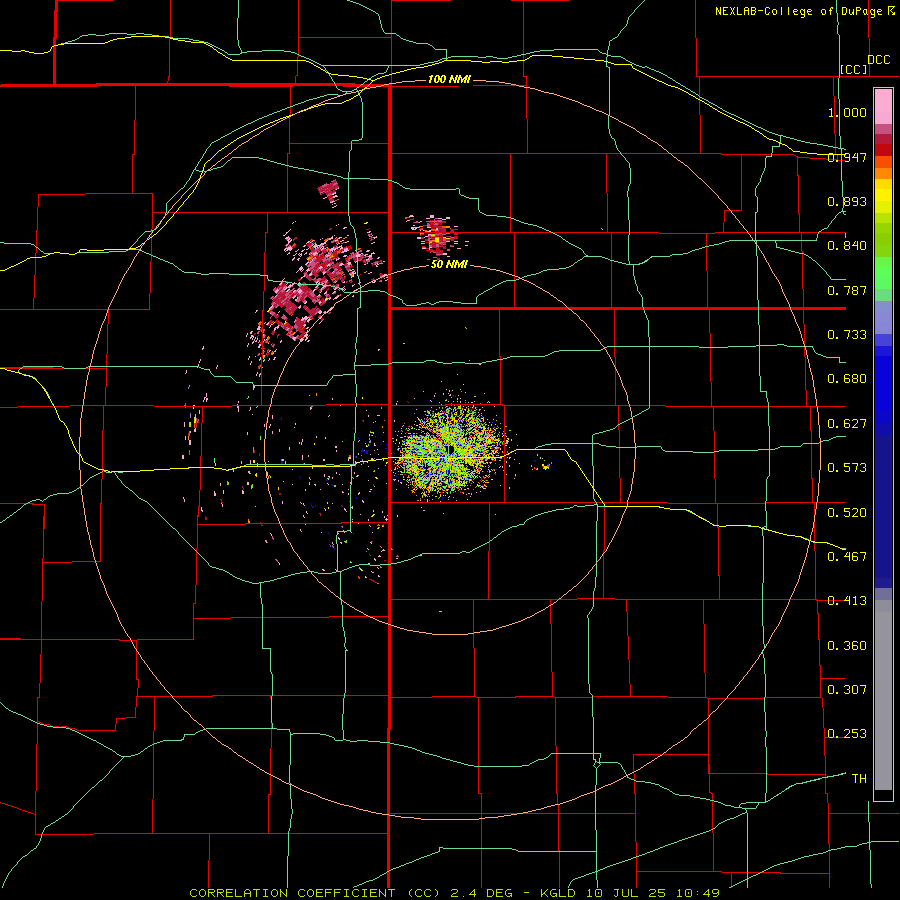
Task: Click the small echo east of the radar clutter
Action: click(542, 464)
